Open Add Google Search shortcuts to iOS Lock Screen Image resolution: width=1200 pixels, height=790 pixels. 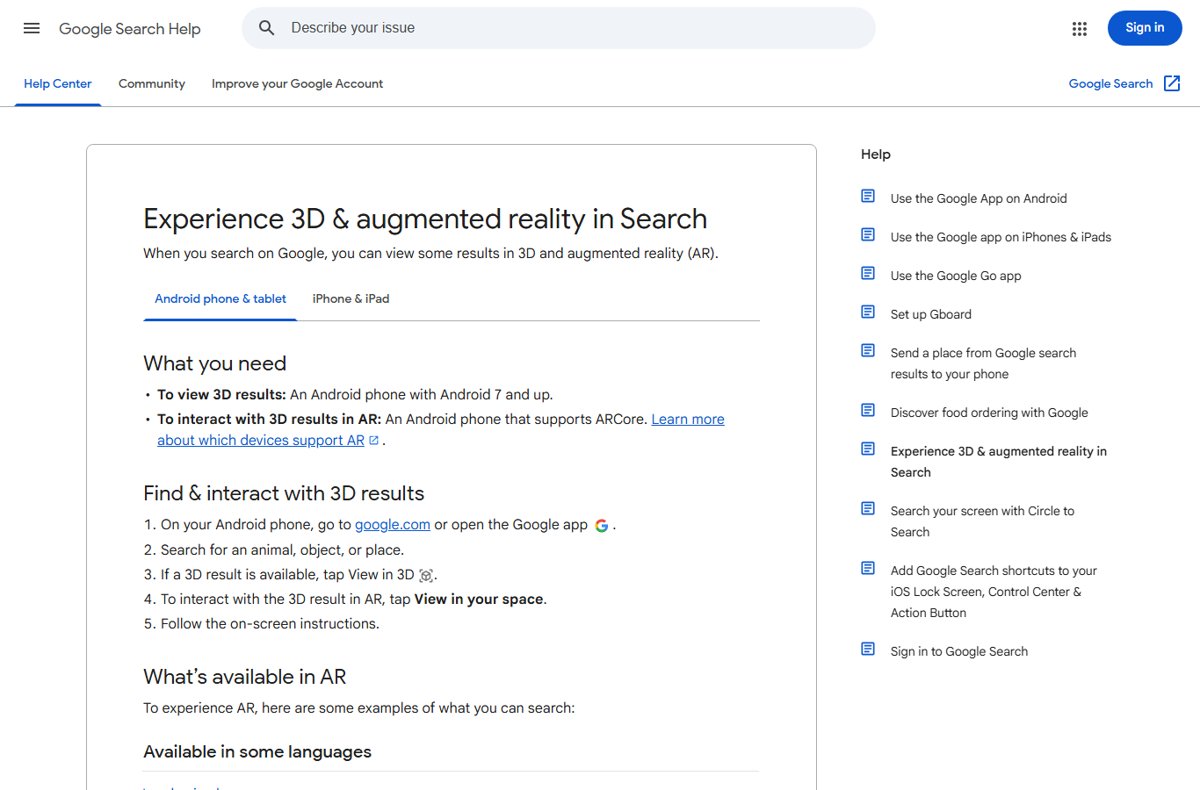coord(994,591)
